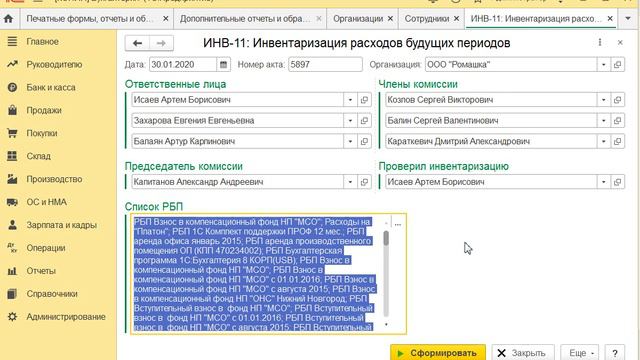Close the Организации tab
Viewport: 640px width, 360px height.
pos(391,19)
